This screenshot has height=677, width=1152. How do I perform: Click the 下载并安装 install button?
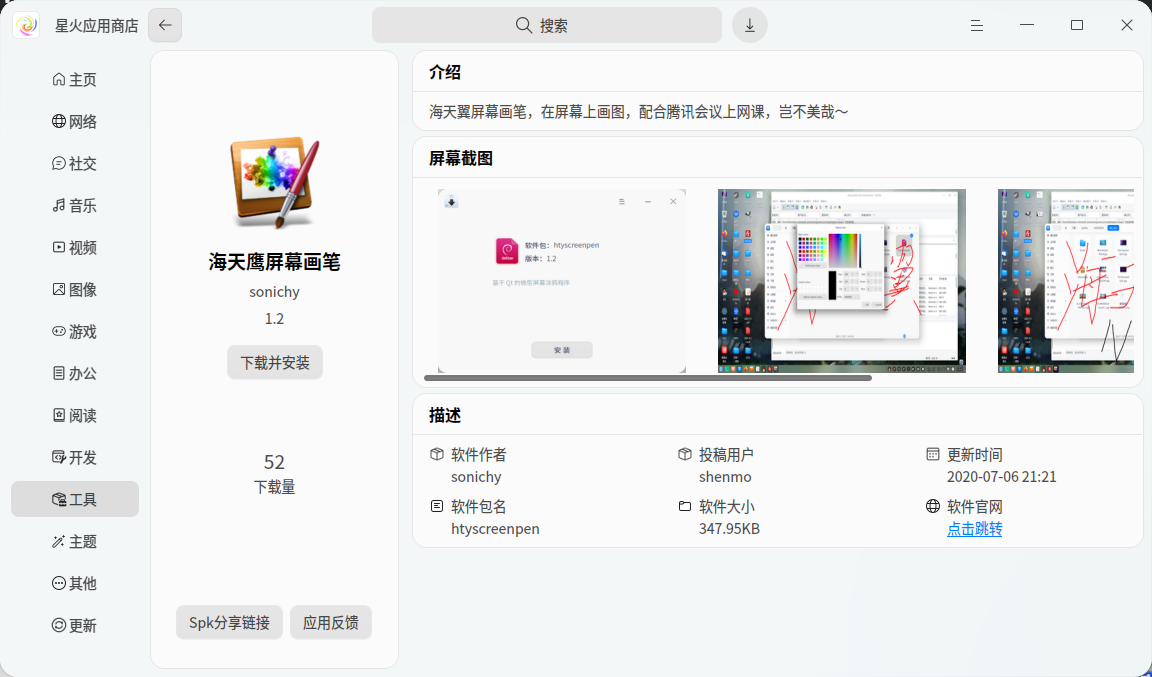pos(275,362)
